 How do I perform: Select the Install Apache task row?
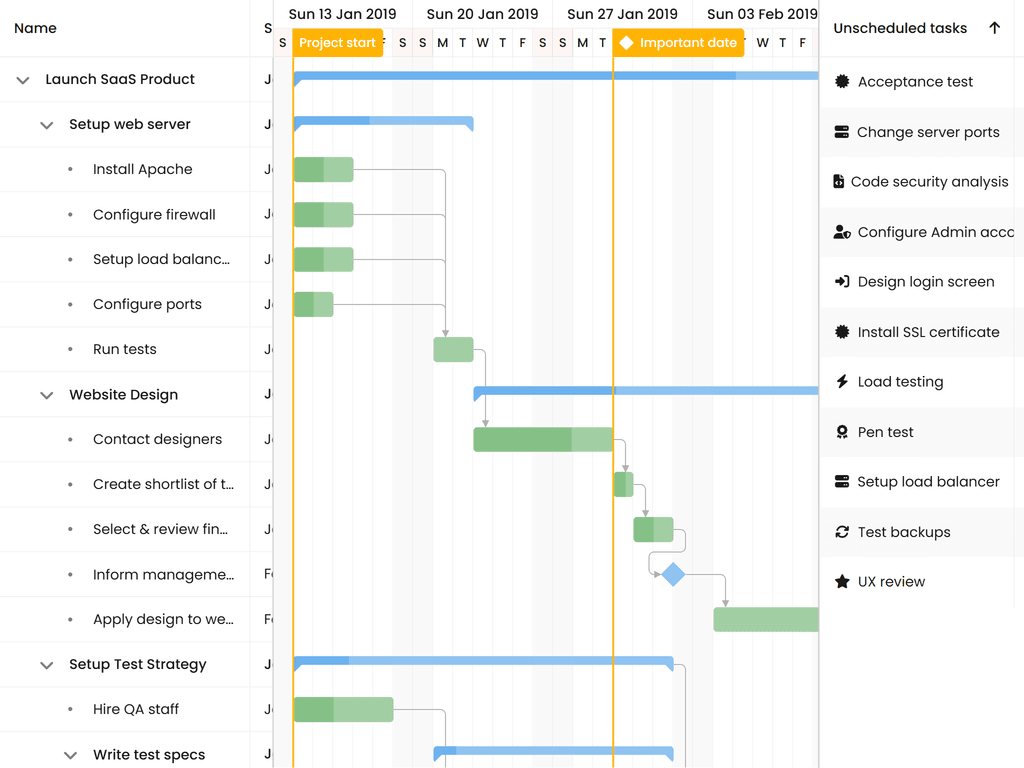pyautogui.click(x=142, y=170)
